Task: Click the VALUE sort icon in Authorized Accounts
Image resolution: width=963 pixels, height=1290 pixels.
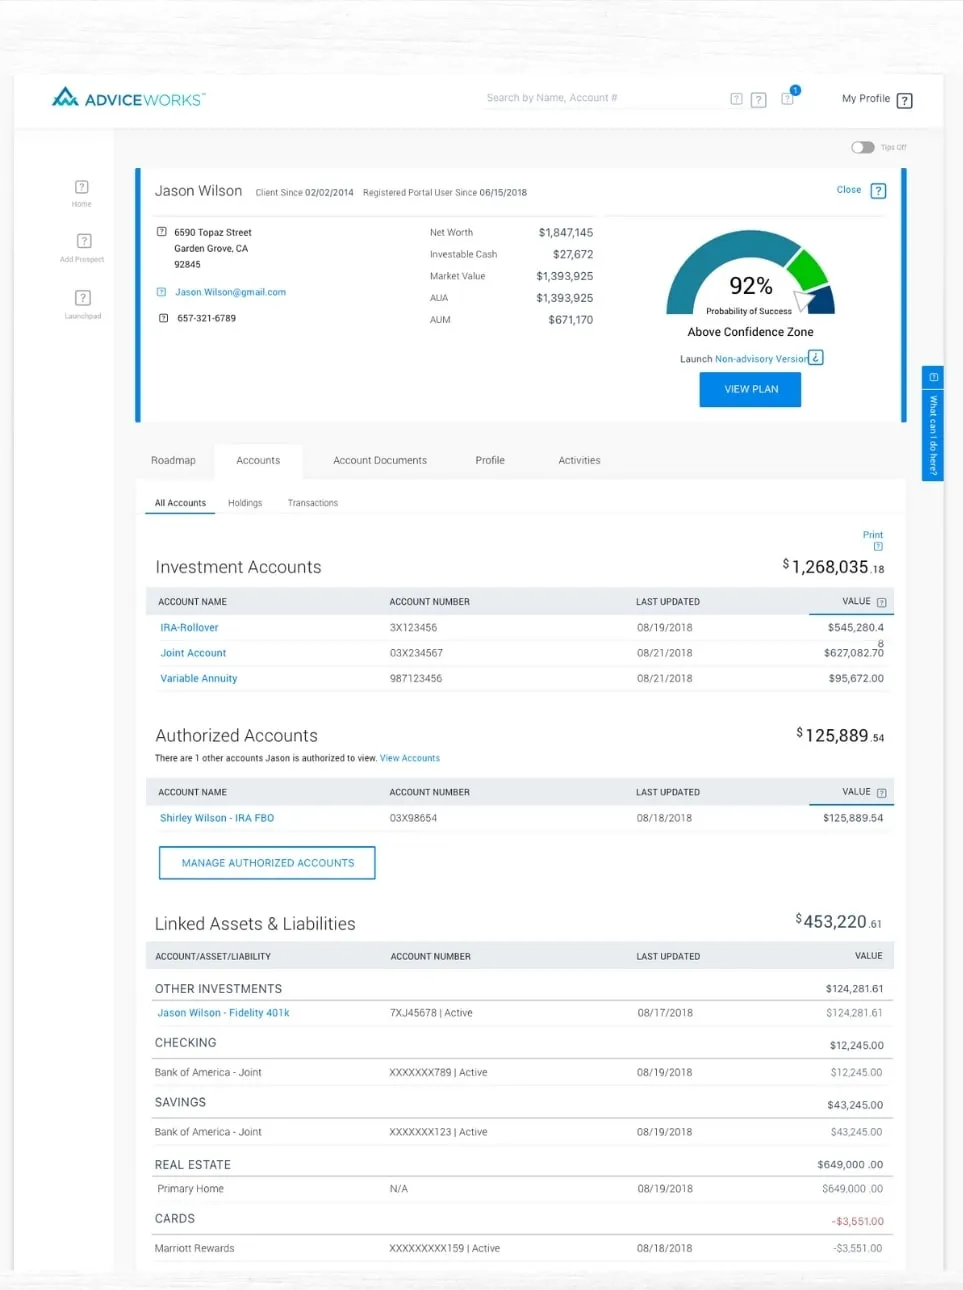Action: pyautogui.click(x=881, y=793)
